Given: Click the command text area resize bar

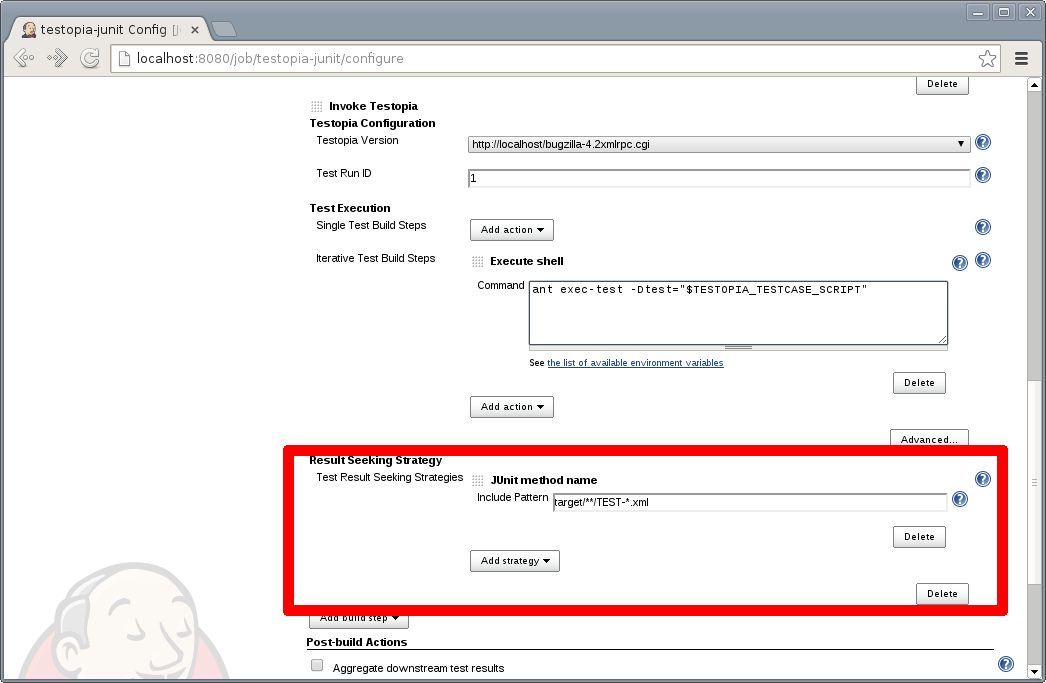Looking at the screenshot, I should point(738,348).
